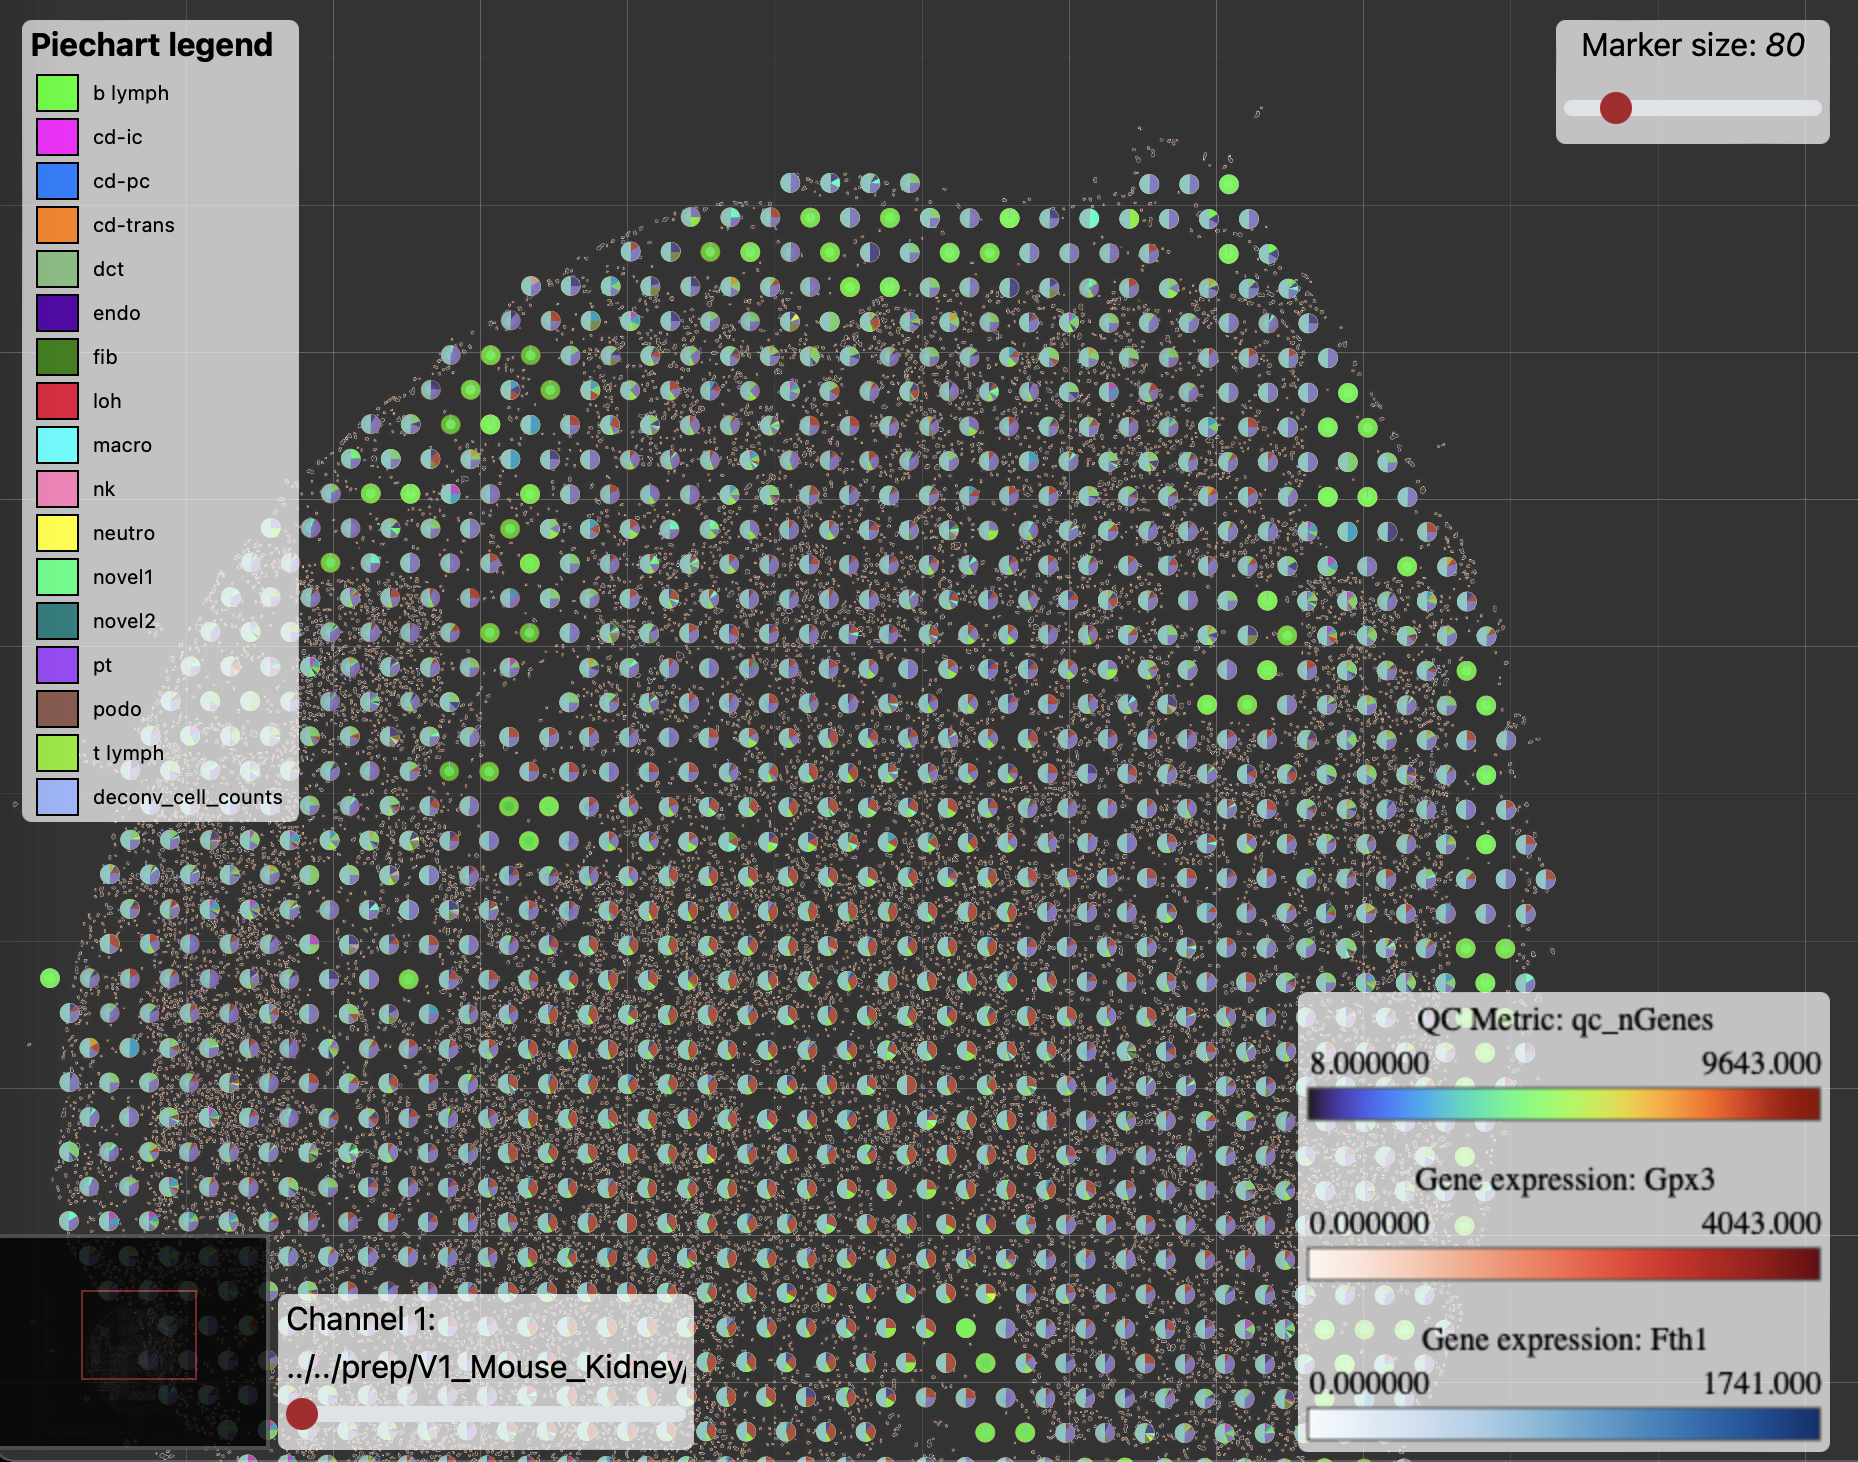1858x1462 pixels.
Task: Click the qc_nGenes rainbow color bar
Action: [x=1563, y=1104]
